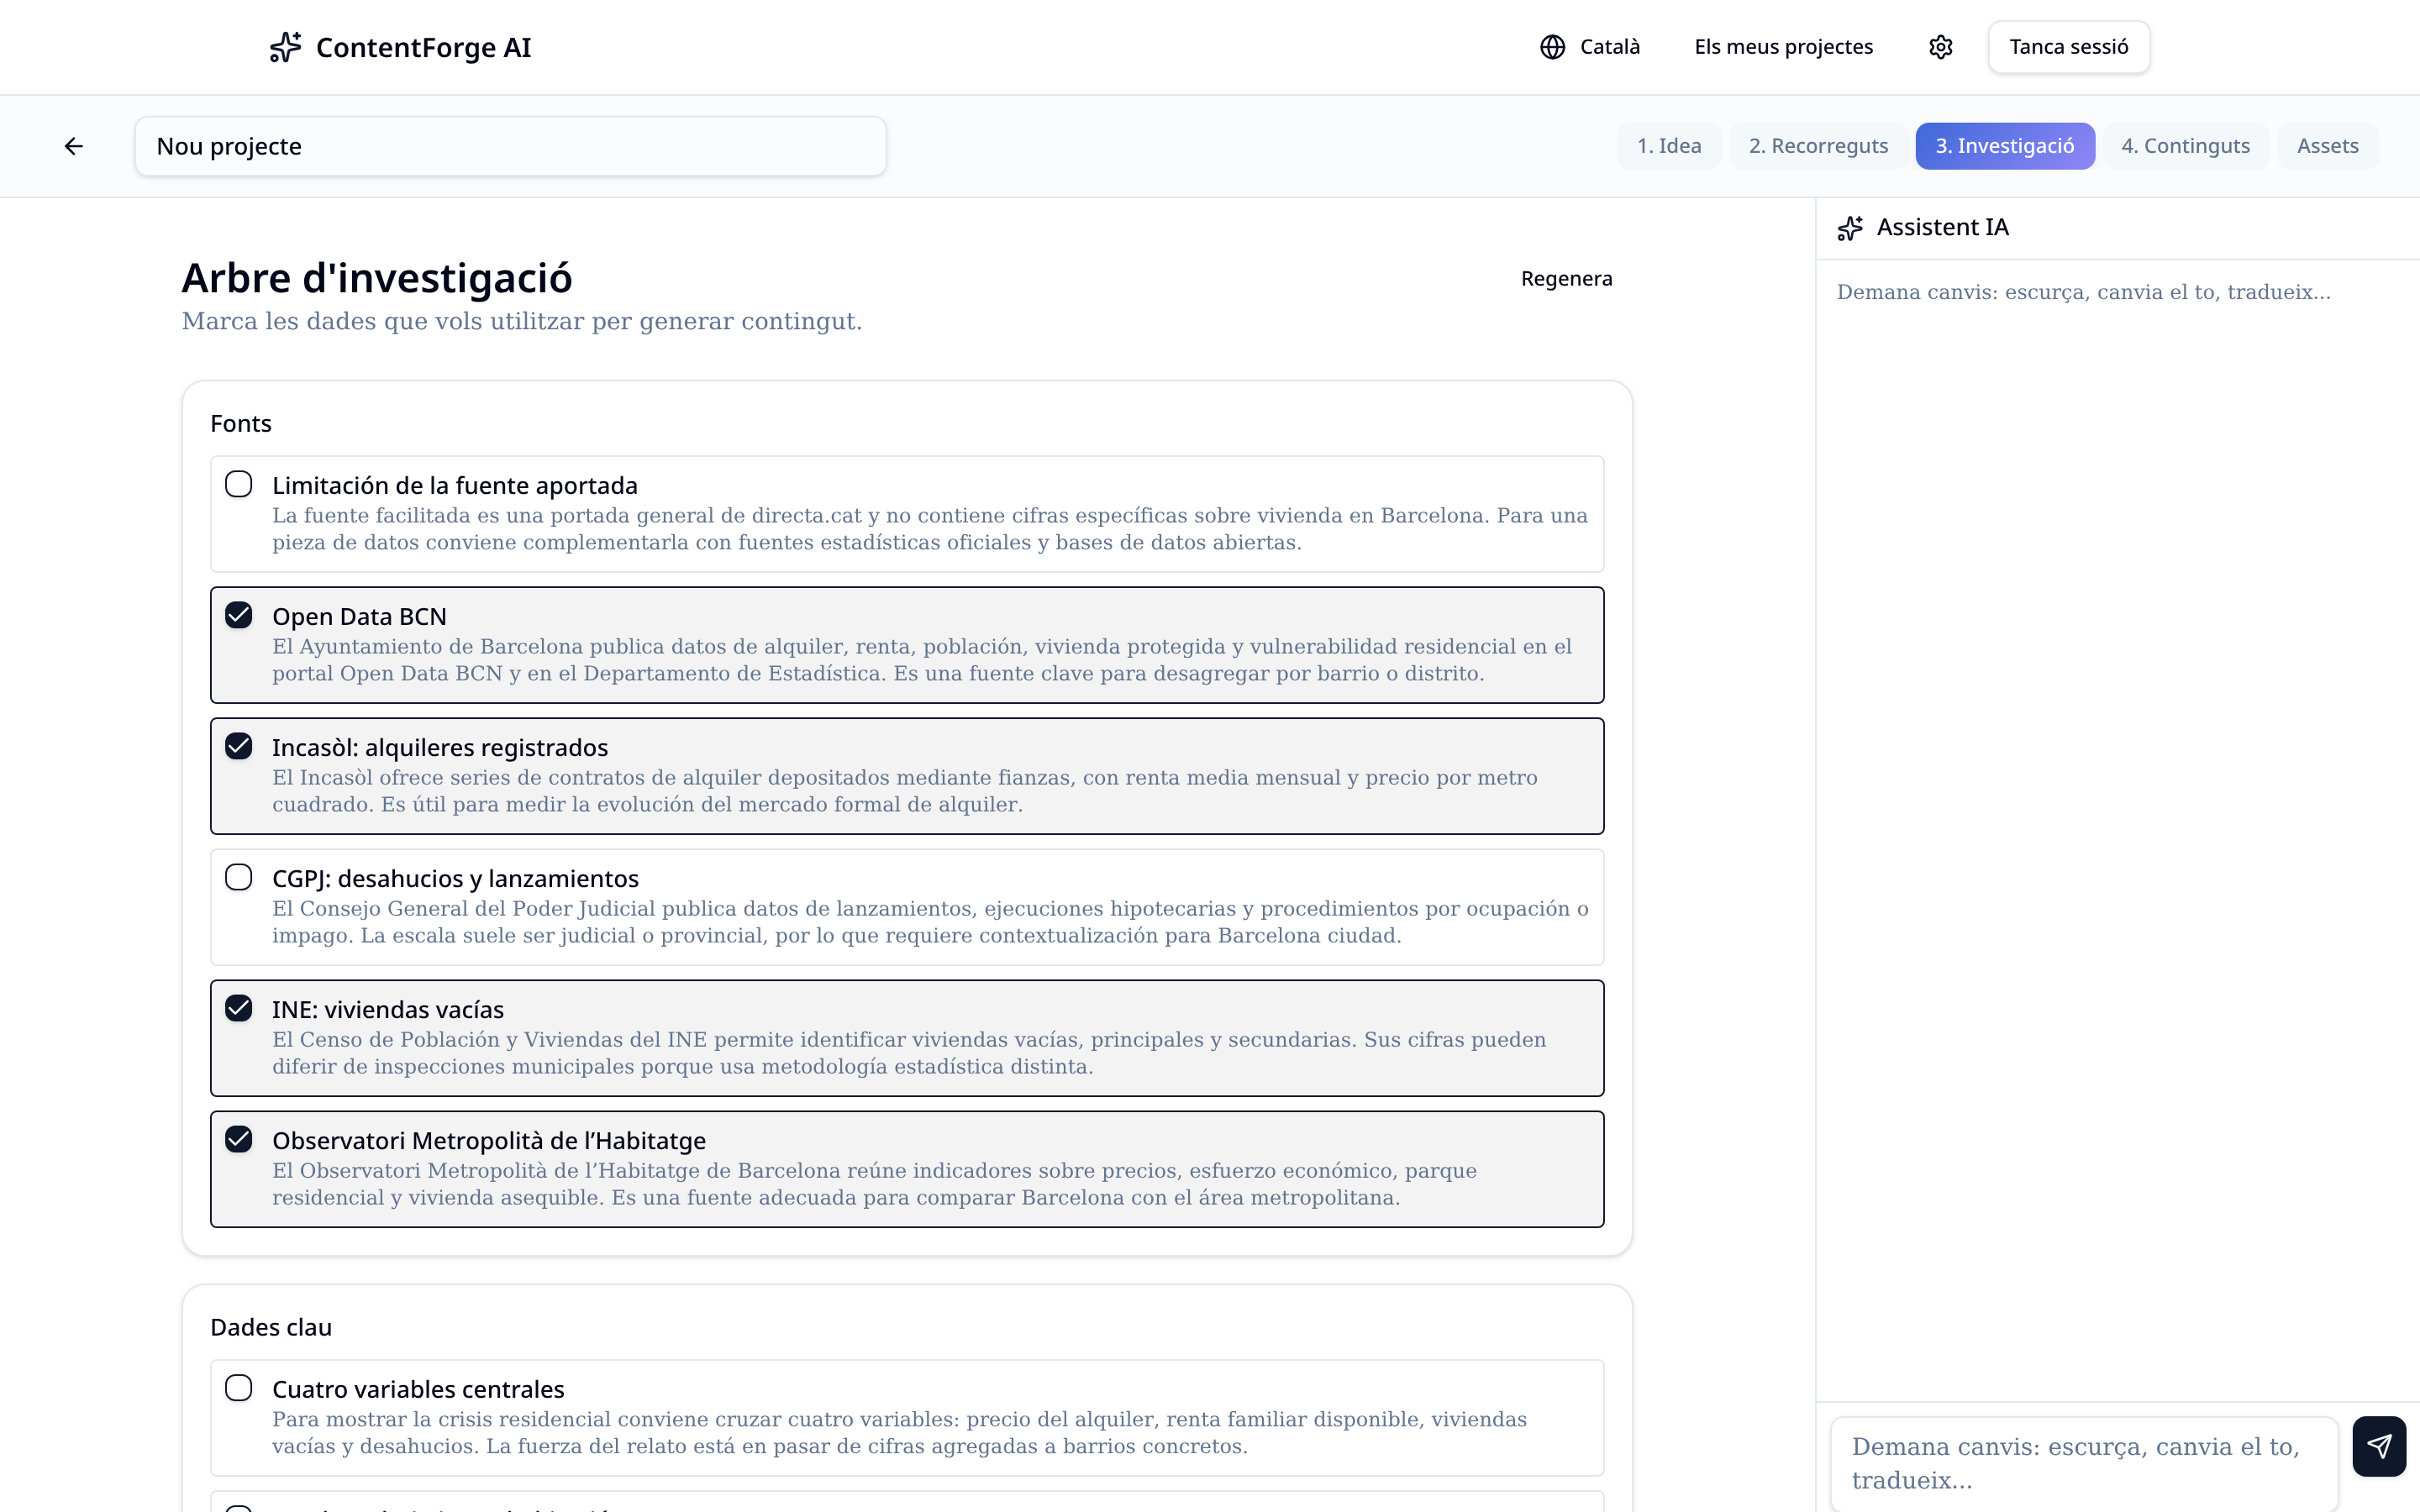Select the 3. Investigació tab

[x=2005, y=146]
